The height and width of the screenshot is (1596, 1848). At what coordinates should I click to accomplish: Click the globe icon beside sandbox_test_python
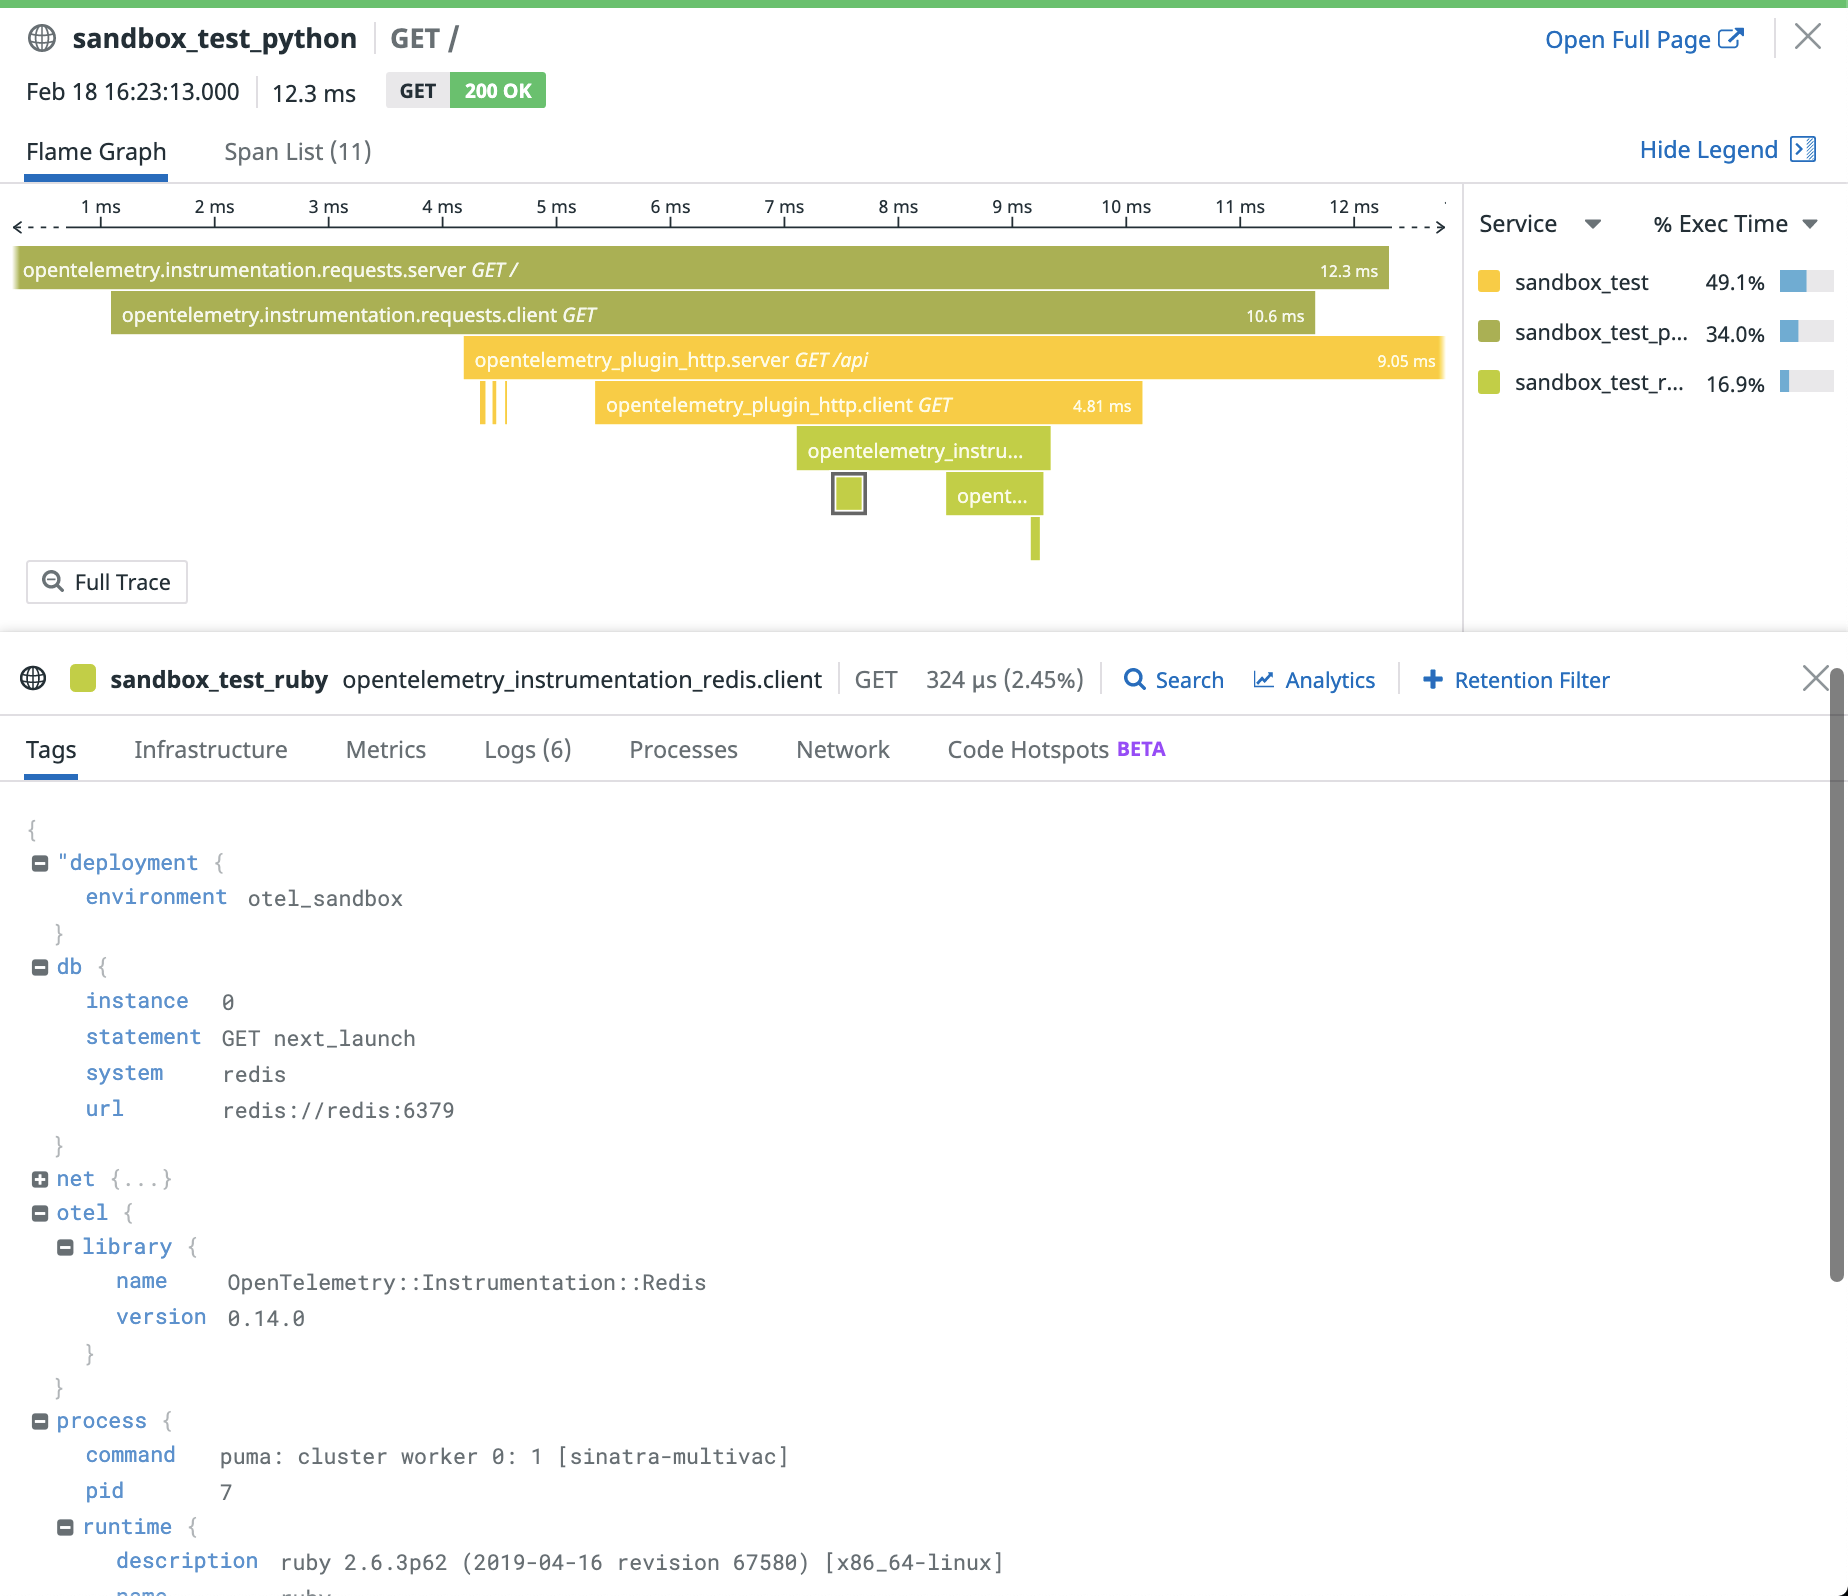[x=42, y=38]
